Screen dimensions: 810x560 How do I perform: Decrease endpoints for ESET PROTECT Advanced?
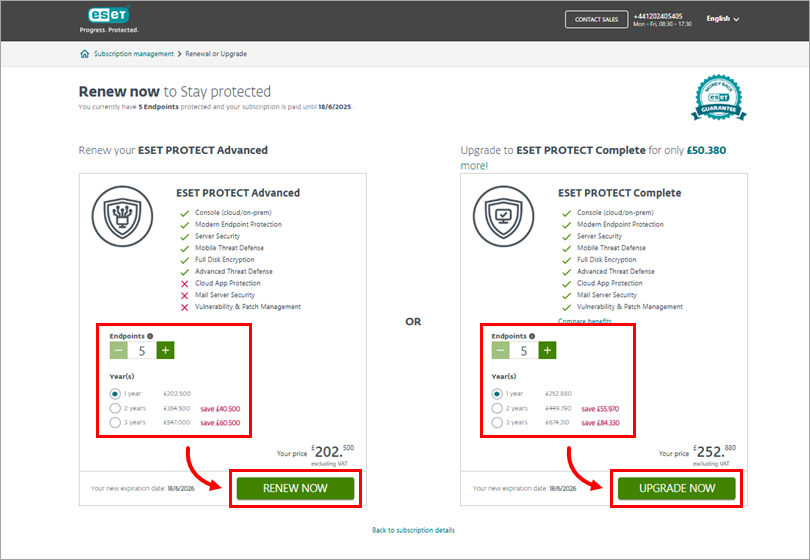click(118, 351)
